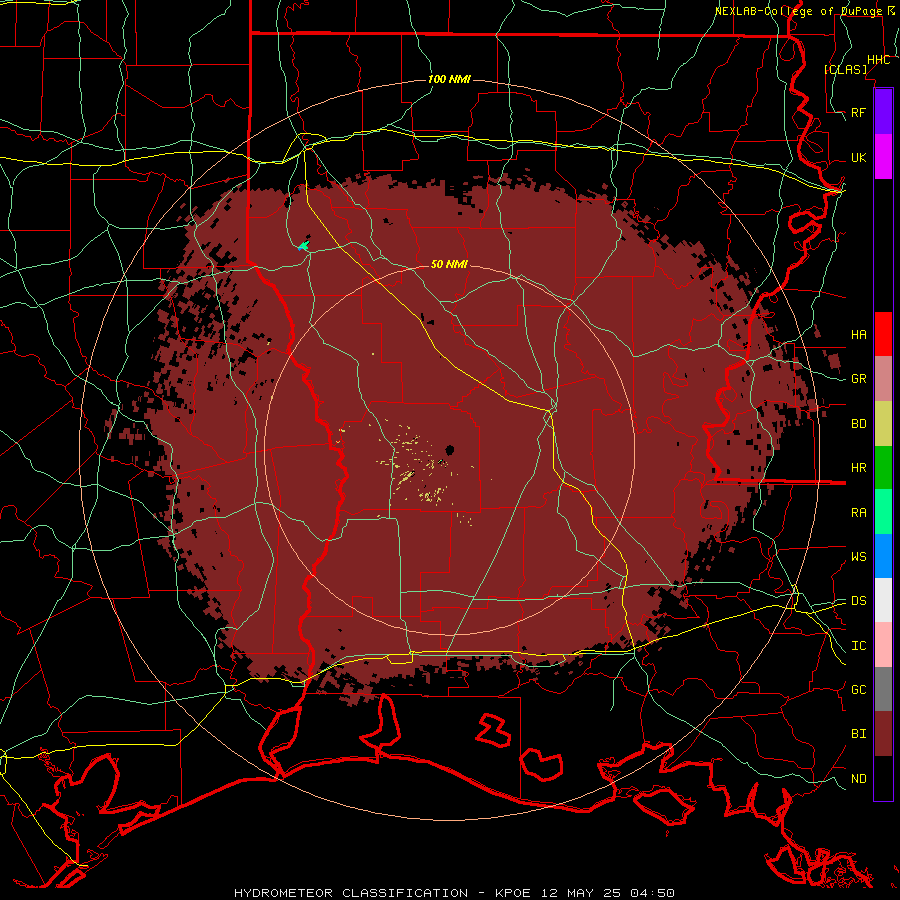The image size is (900, 900).
Task: Click the HHC product label
Action: click(878, 60)
